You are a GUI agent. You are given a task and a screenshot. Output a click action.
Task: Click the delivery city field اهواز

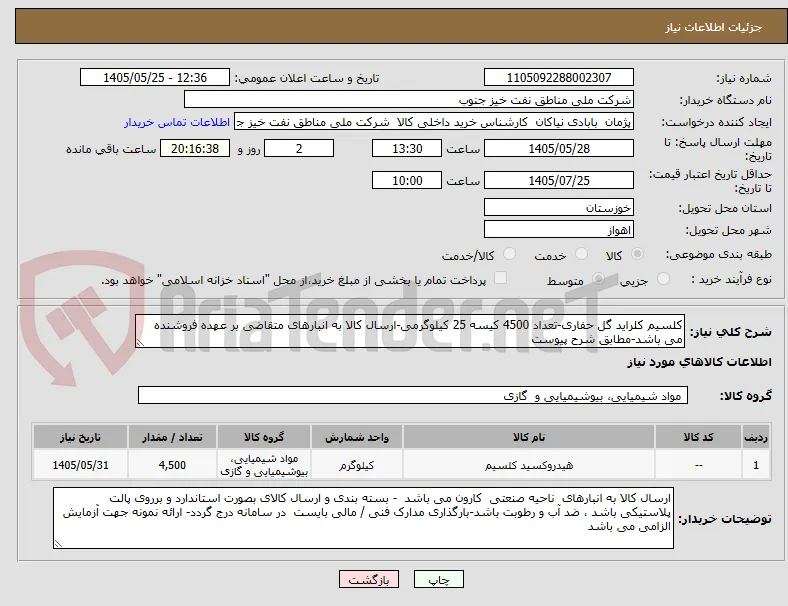(x=559, y=230)
